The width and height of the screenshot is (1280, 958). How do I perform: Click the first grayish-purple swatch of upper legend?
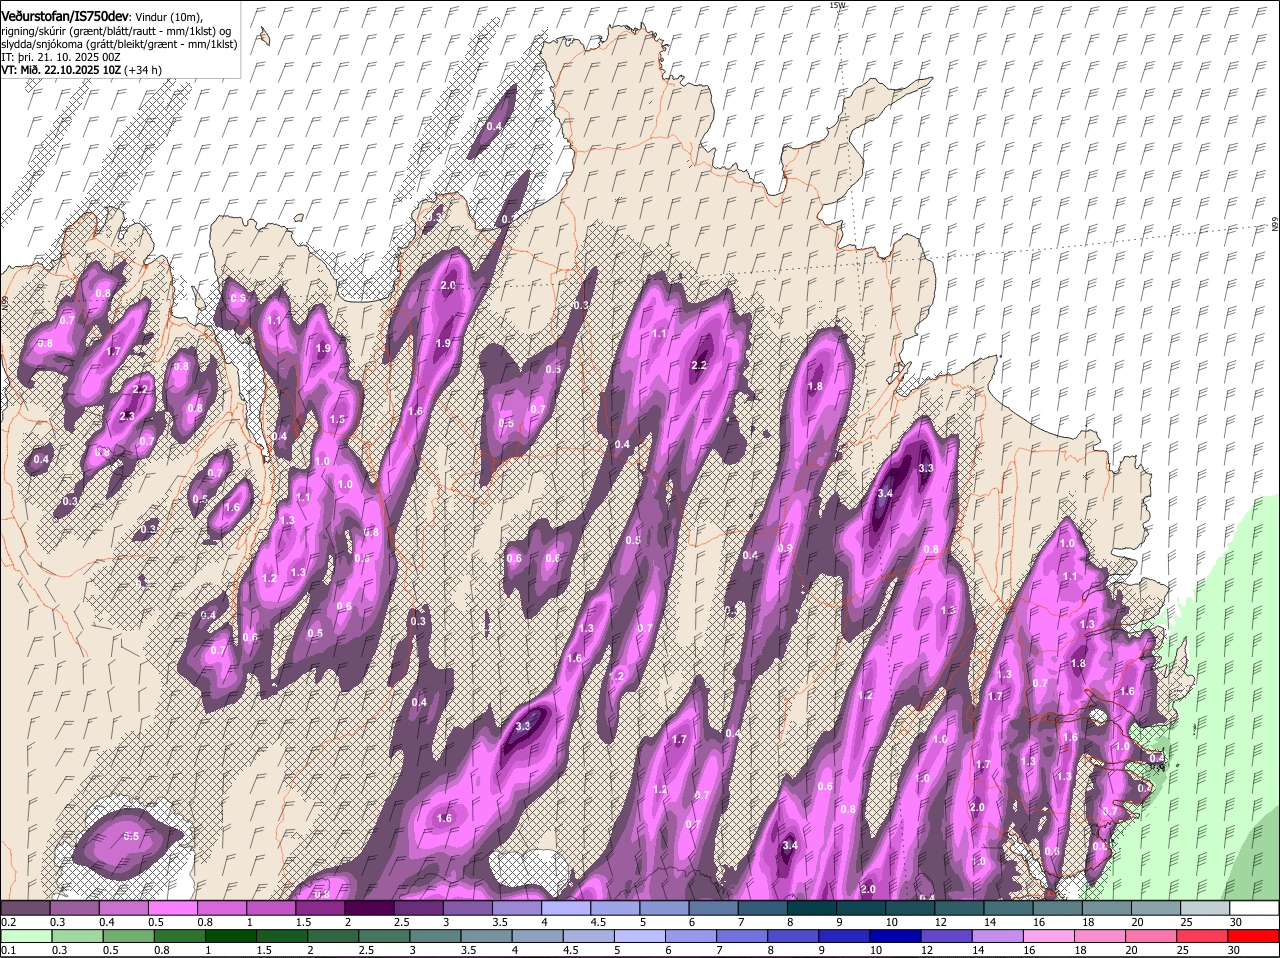[26, 908]
